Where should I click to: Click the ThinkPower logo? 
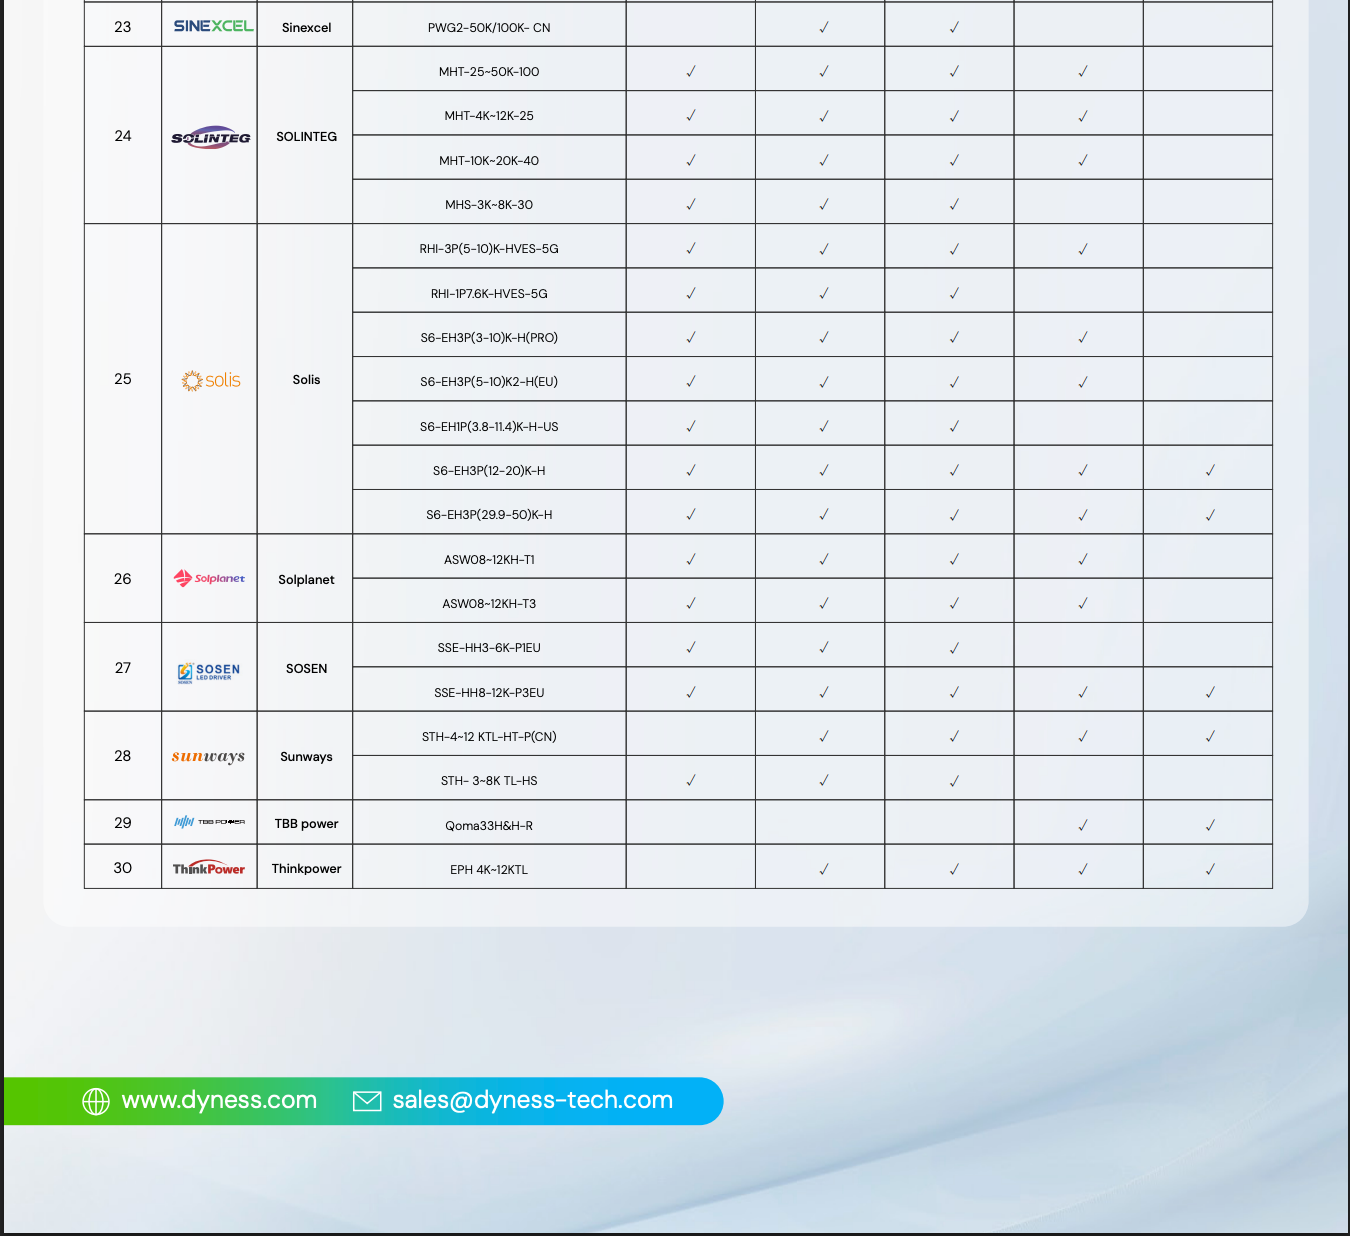point(209,868)
